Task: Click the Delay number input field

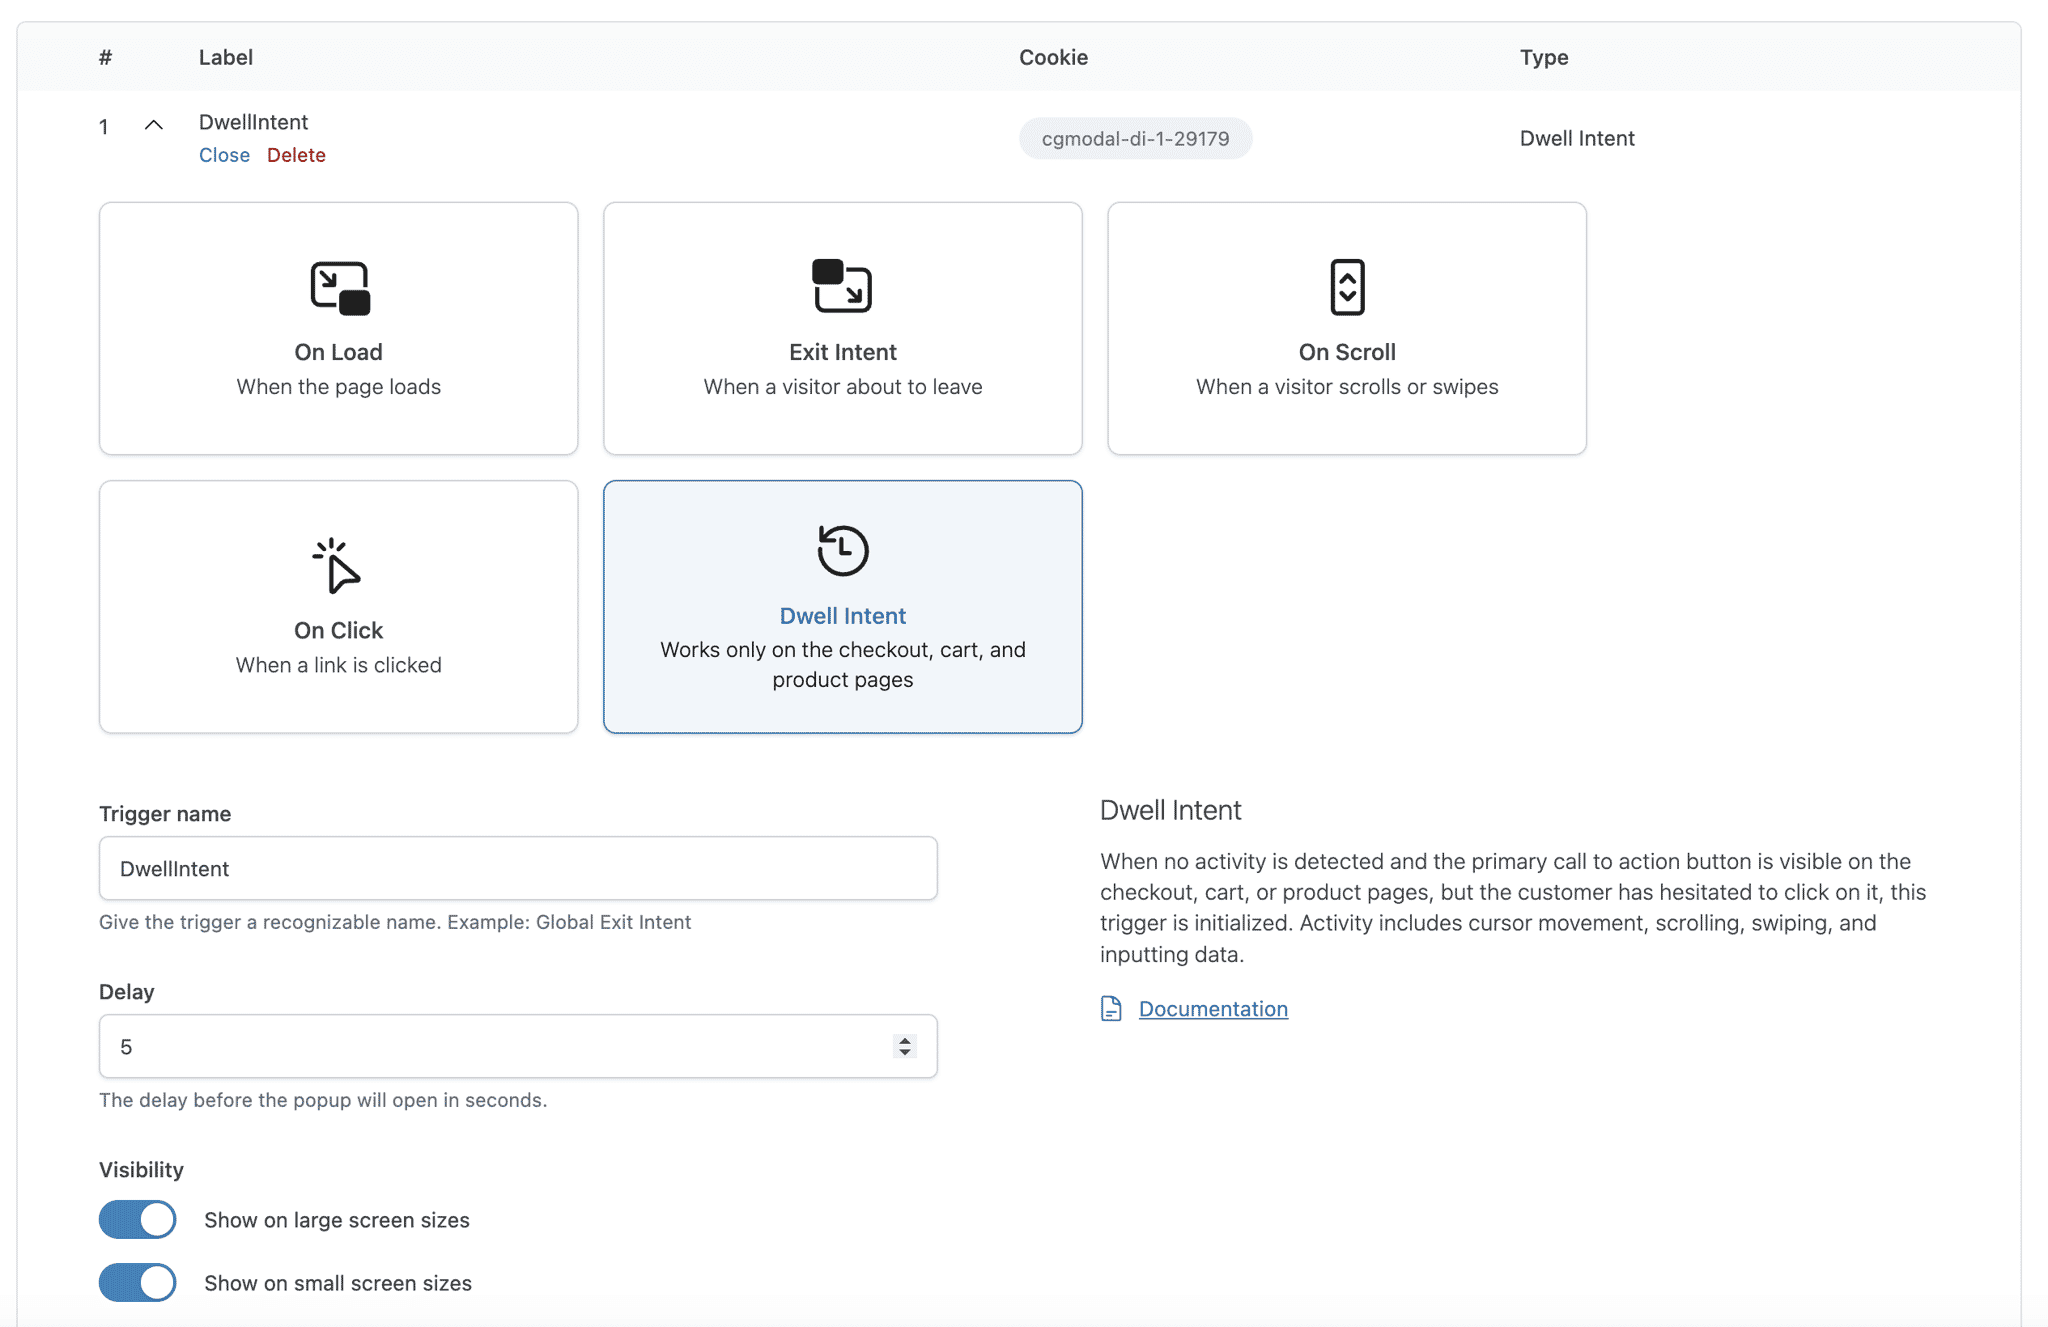Action: click(x=518, y=1046)
